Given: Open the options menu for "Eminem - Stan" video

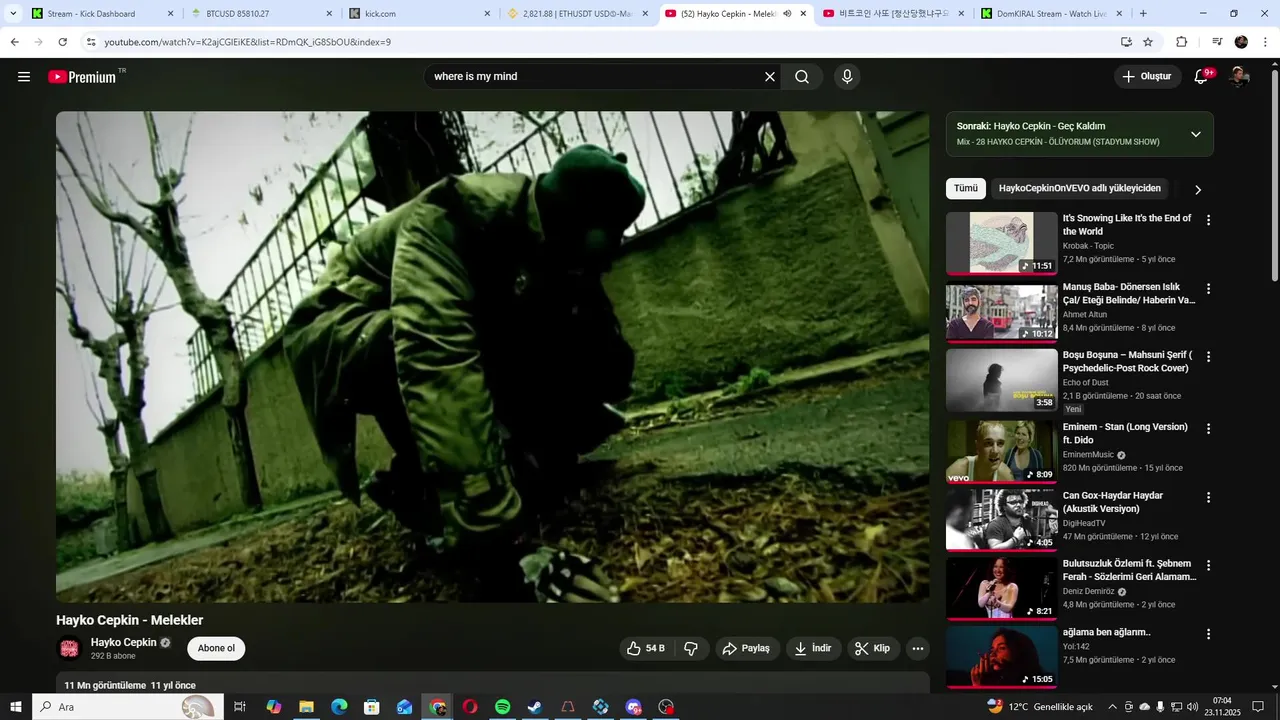Looking at the screenshot, I should point(1208,429).
